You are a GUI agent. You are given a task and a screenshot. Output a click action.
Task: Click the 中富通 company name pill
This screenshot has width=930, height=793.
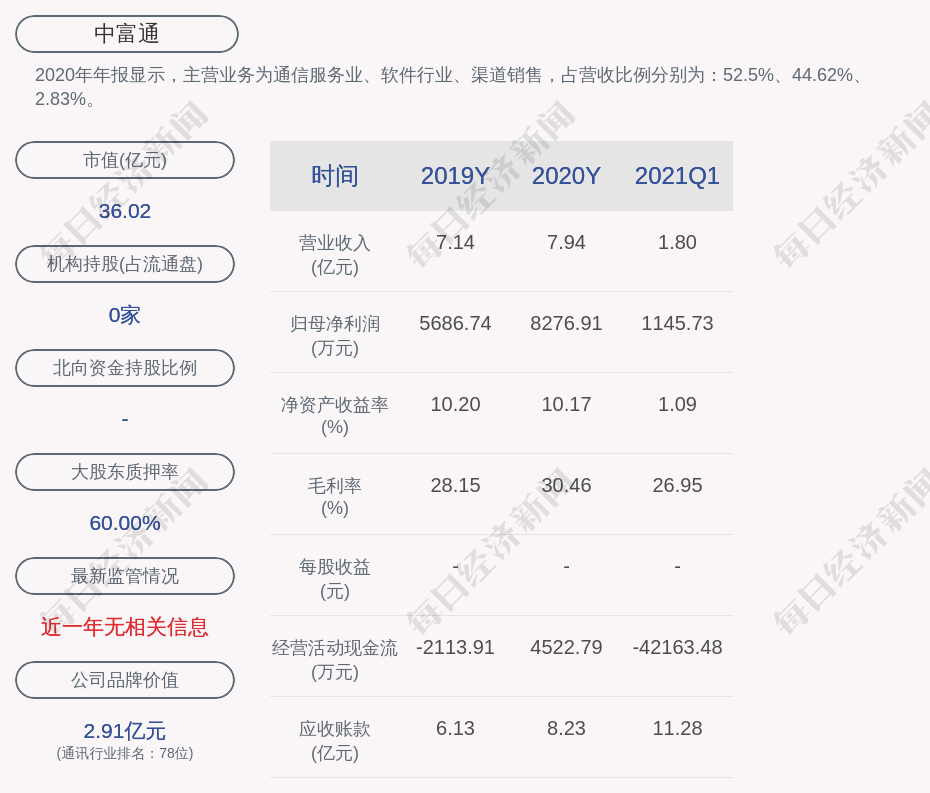(126, 34)
